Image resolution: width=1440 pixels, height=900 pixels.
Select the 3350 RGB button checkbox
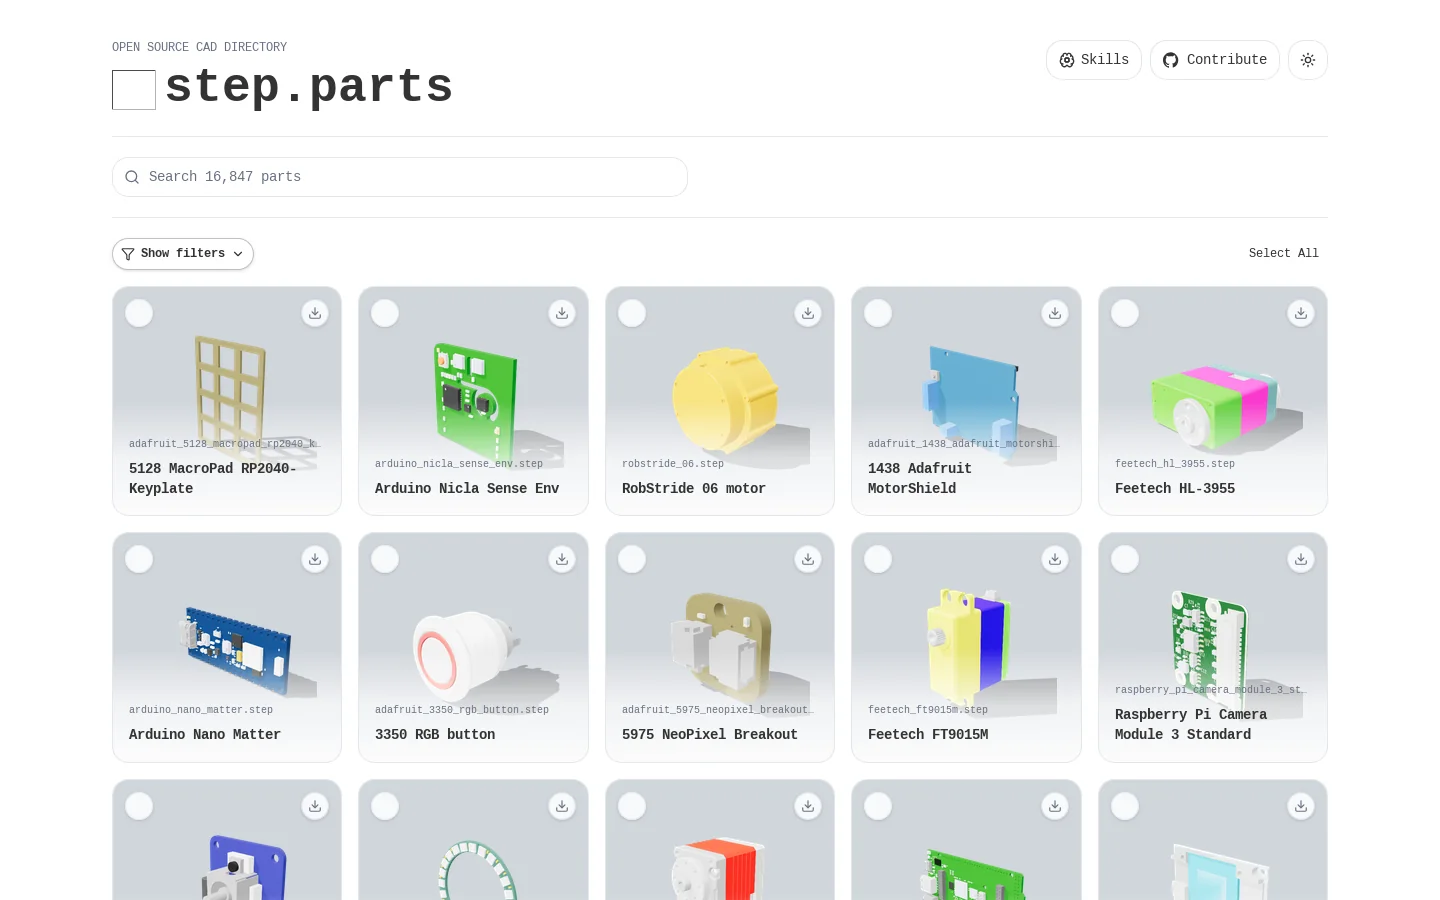pos(385,559)
